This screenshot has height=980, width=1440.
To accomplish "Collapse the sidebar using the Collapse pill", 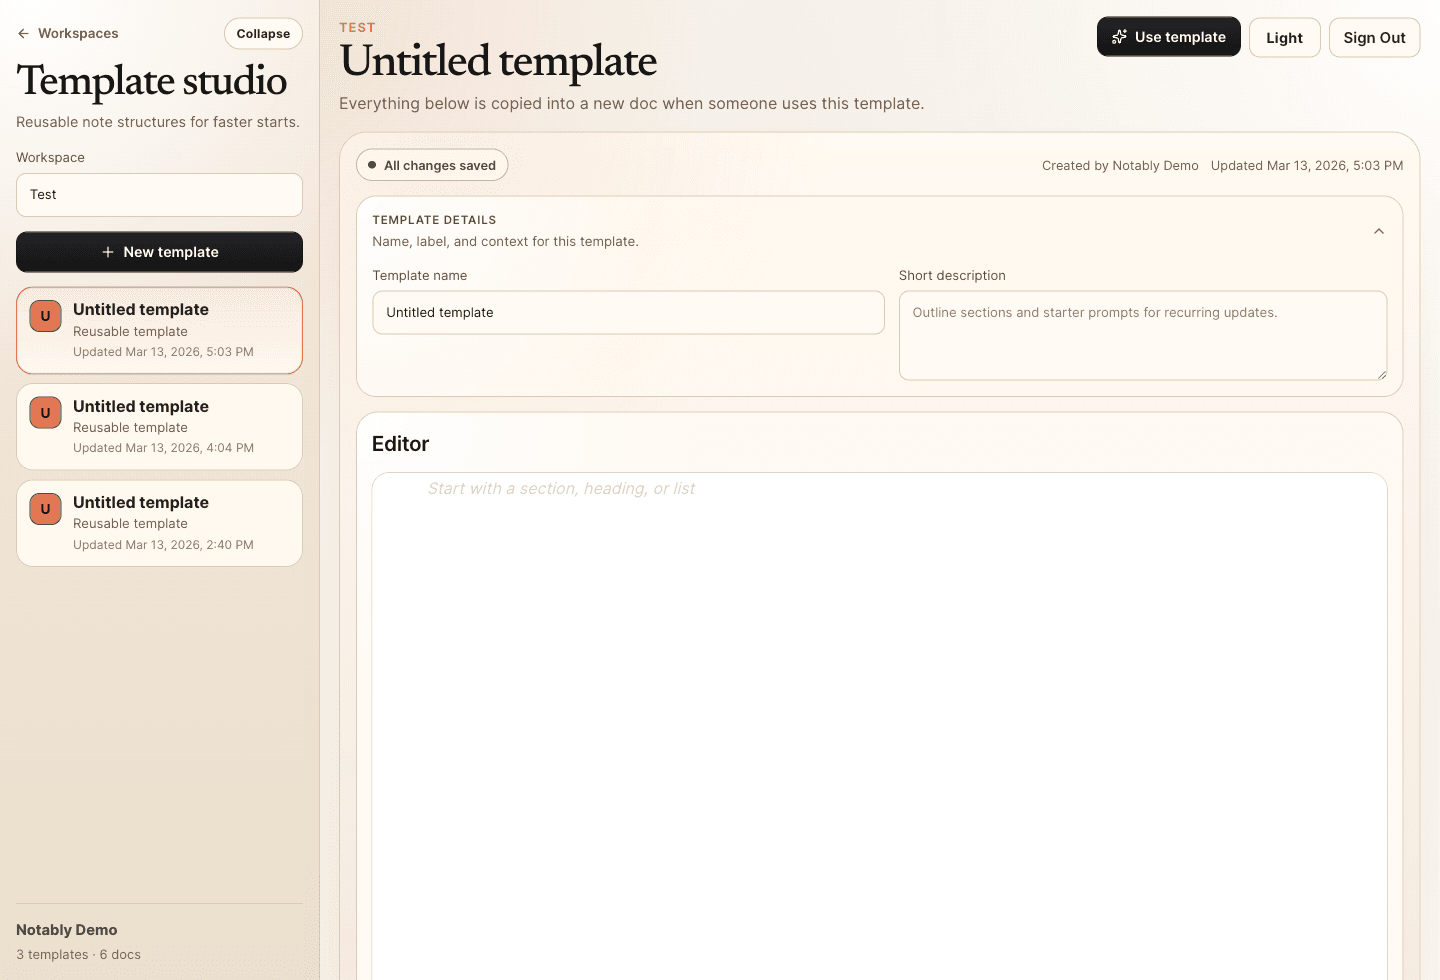I will pyautogui.click(x=262, y=33).
